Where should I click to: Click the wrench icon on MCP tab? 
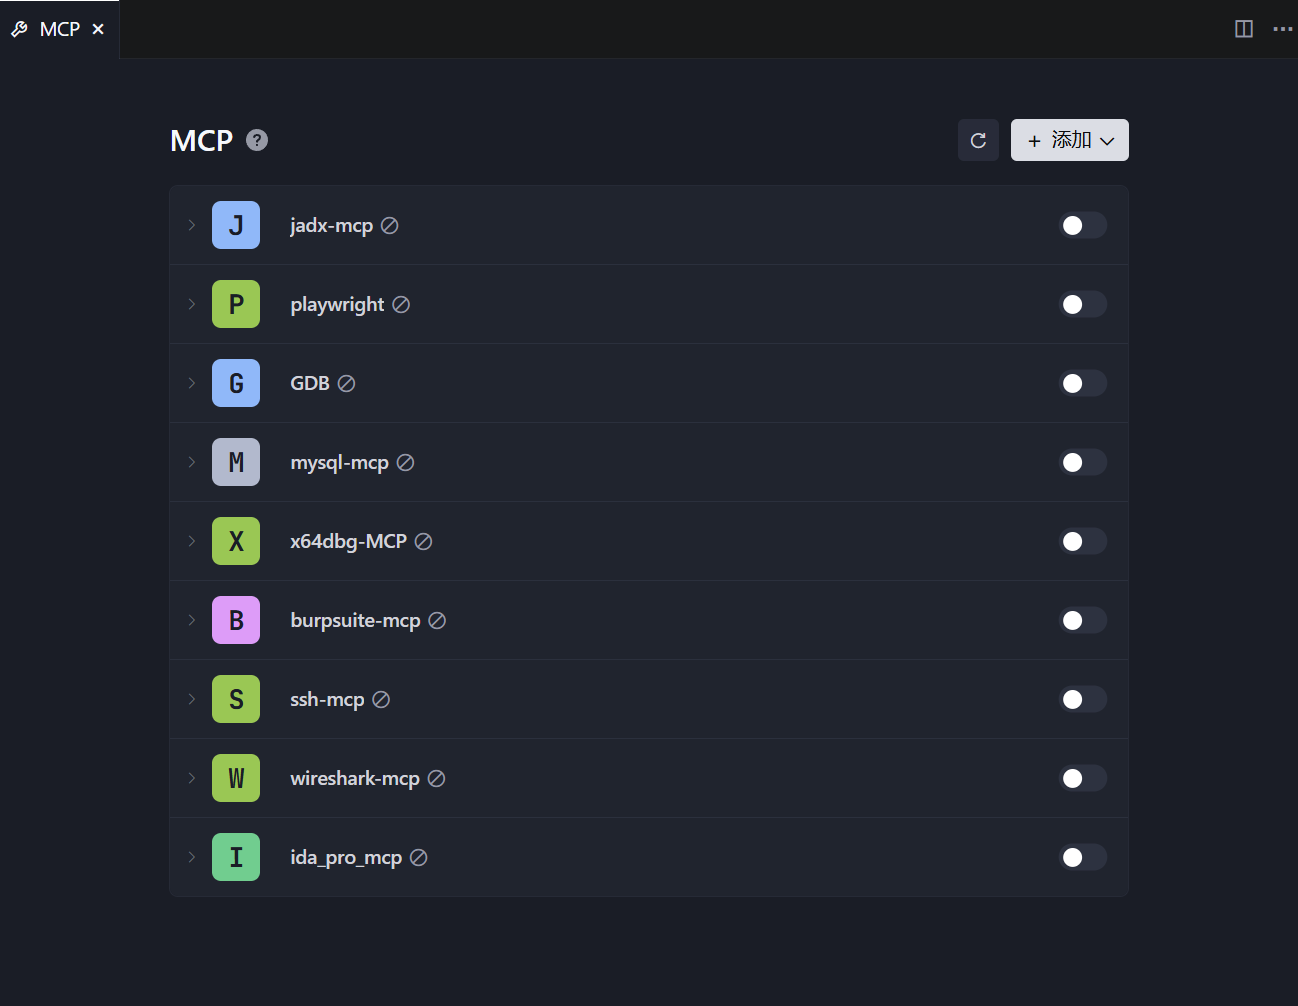[19, 29]
